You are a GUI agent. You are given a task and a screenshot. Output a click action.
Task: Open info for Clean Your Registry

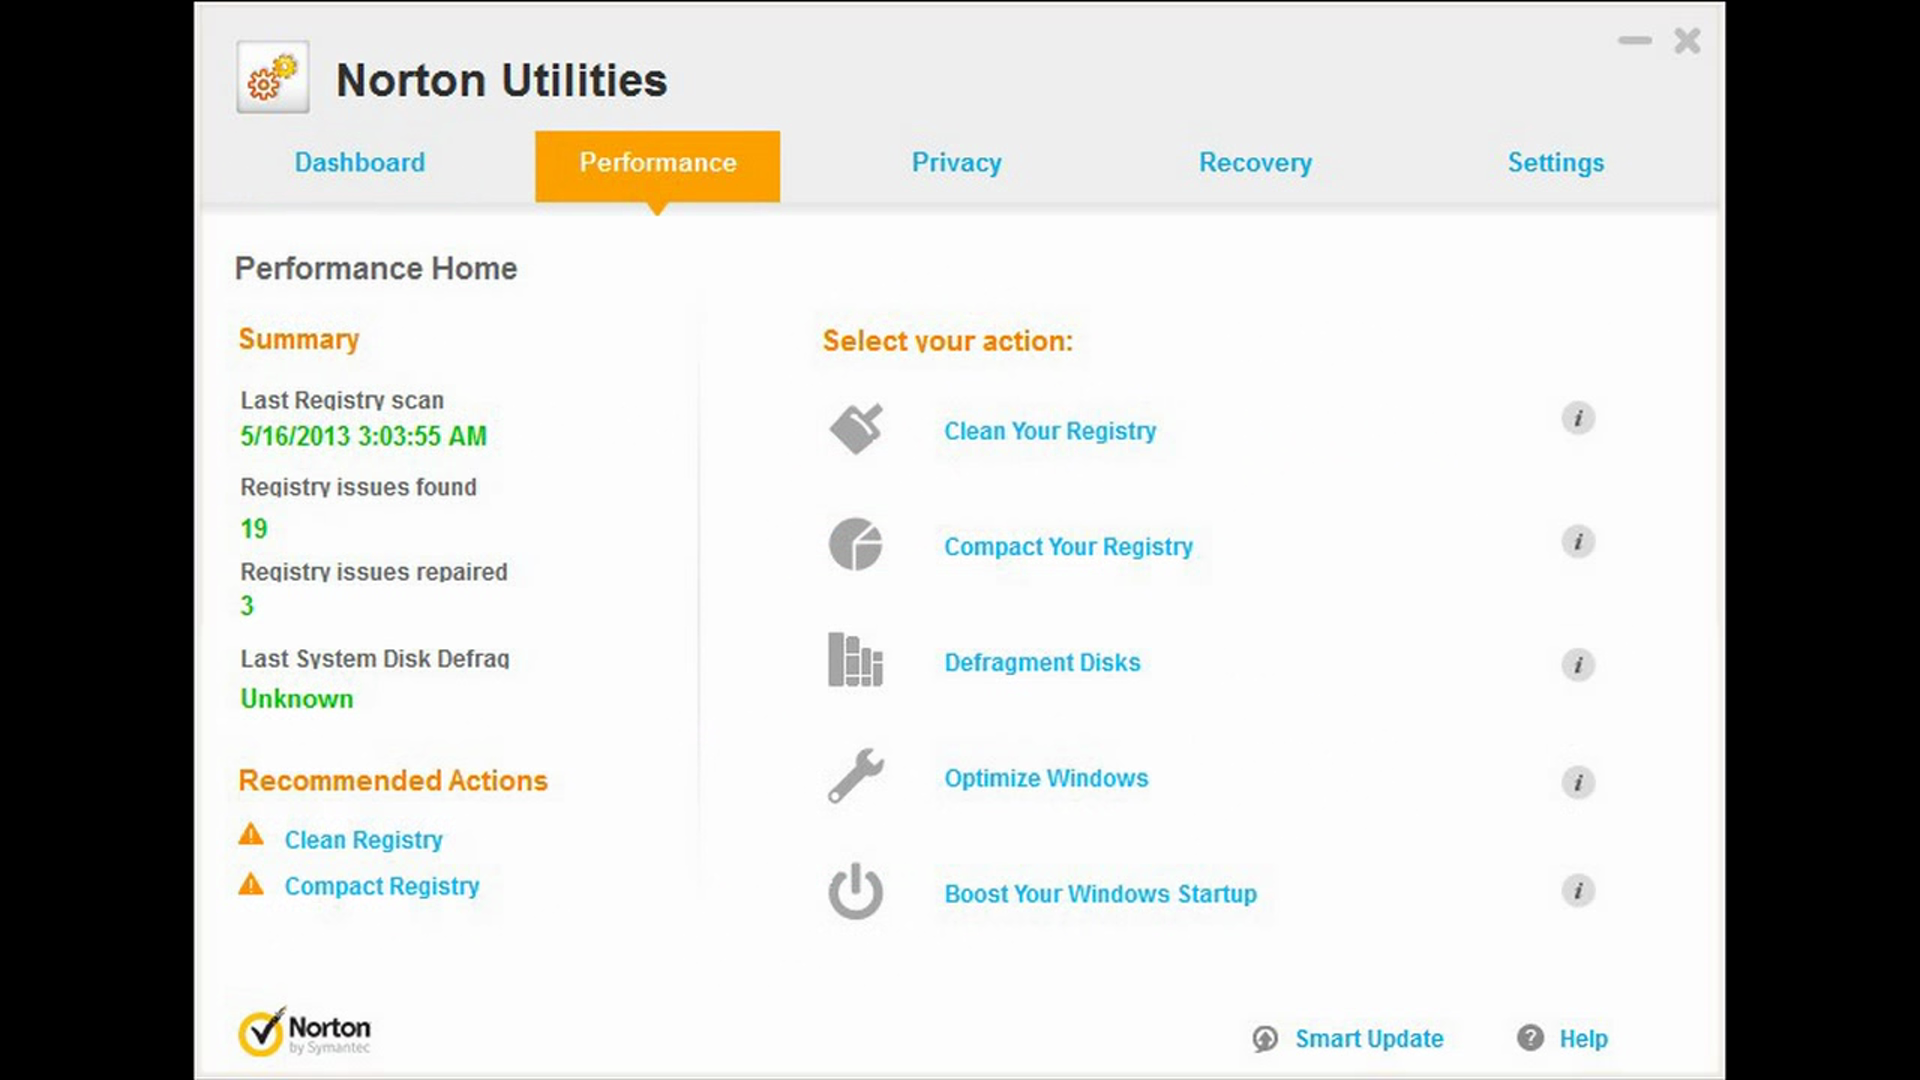click(x=1580, y=419)
